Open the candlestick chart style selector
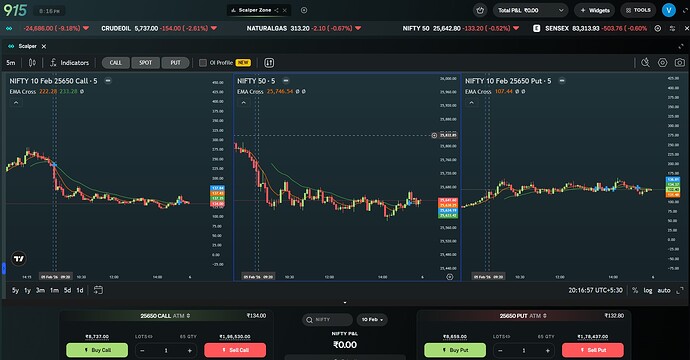 pyautogui.click(x=32, y=63)
